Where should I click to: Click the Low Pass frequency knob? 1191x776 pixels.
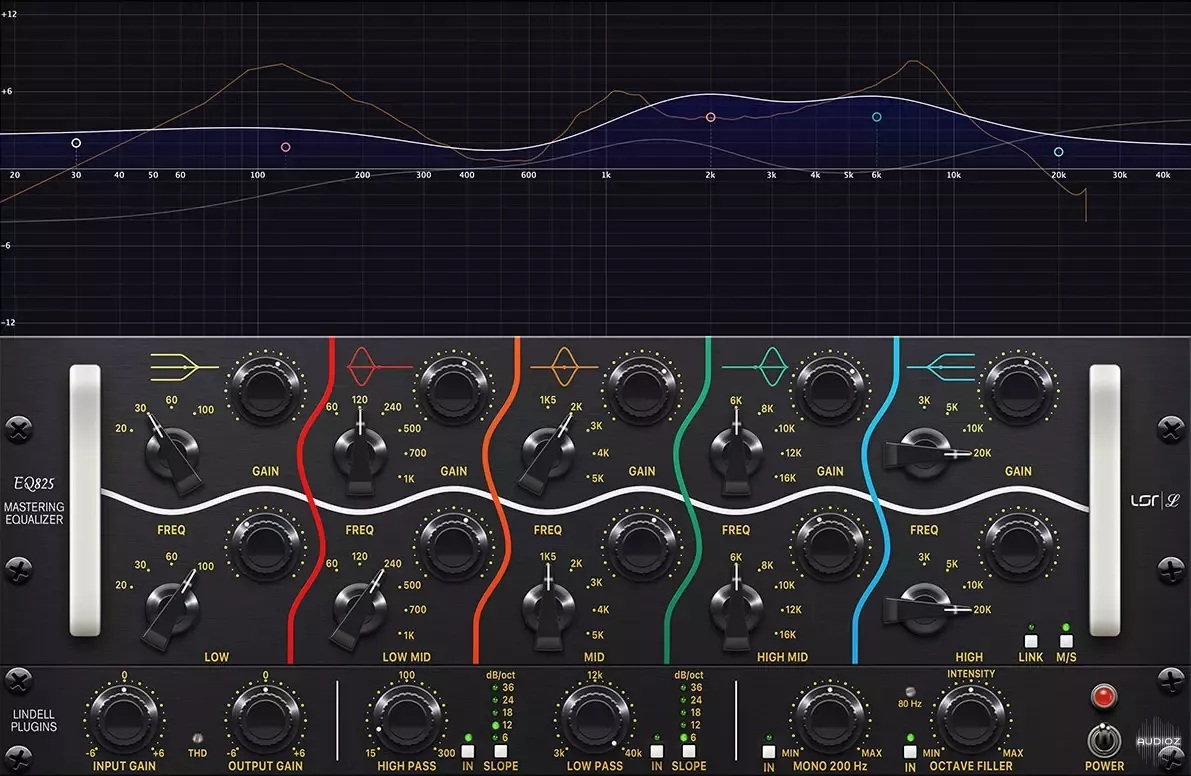pos(595,721)
